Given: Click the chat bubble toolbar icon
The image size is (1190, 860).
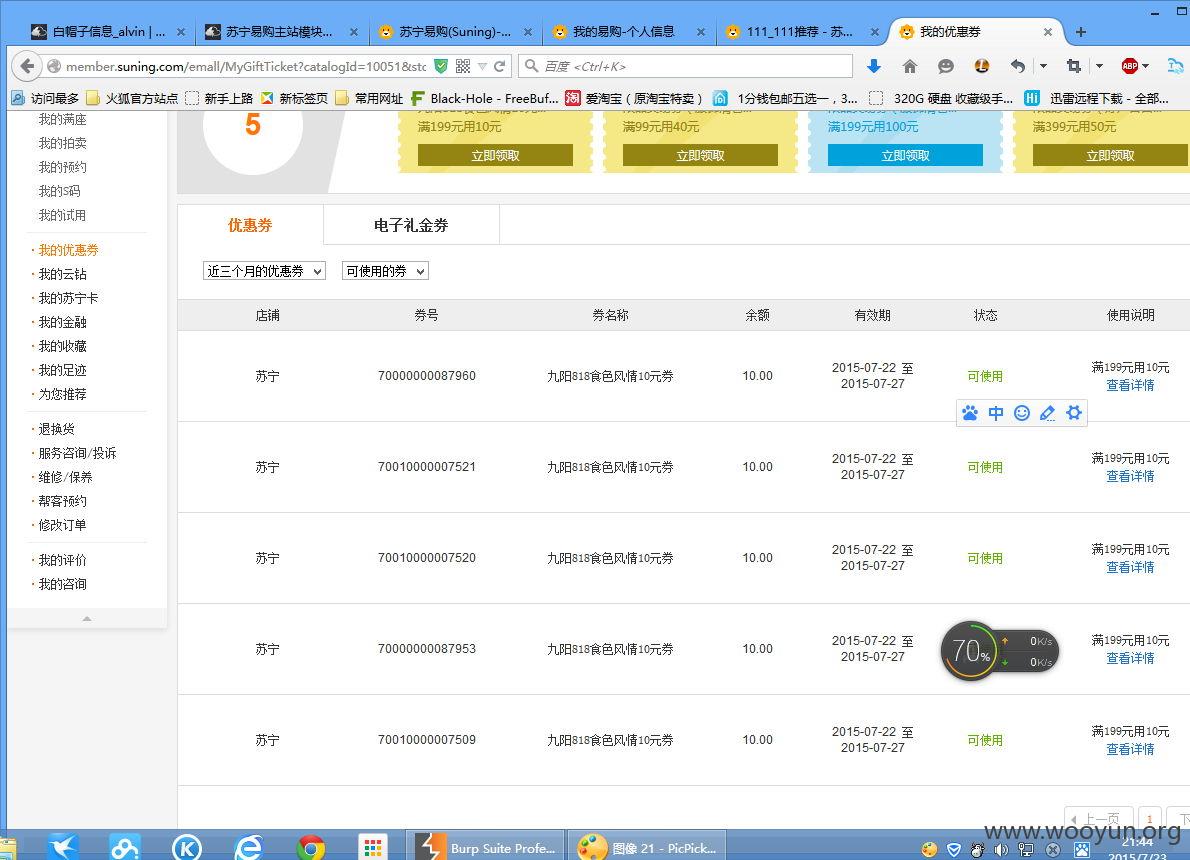Looking at the screenshot, I should tap(946, 66).
